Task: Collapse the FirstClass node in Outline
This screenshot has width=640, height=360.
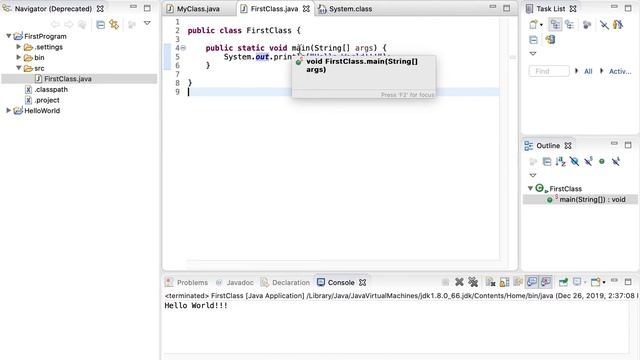Action: tap(530, 188)
